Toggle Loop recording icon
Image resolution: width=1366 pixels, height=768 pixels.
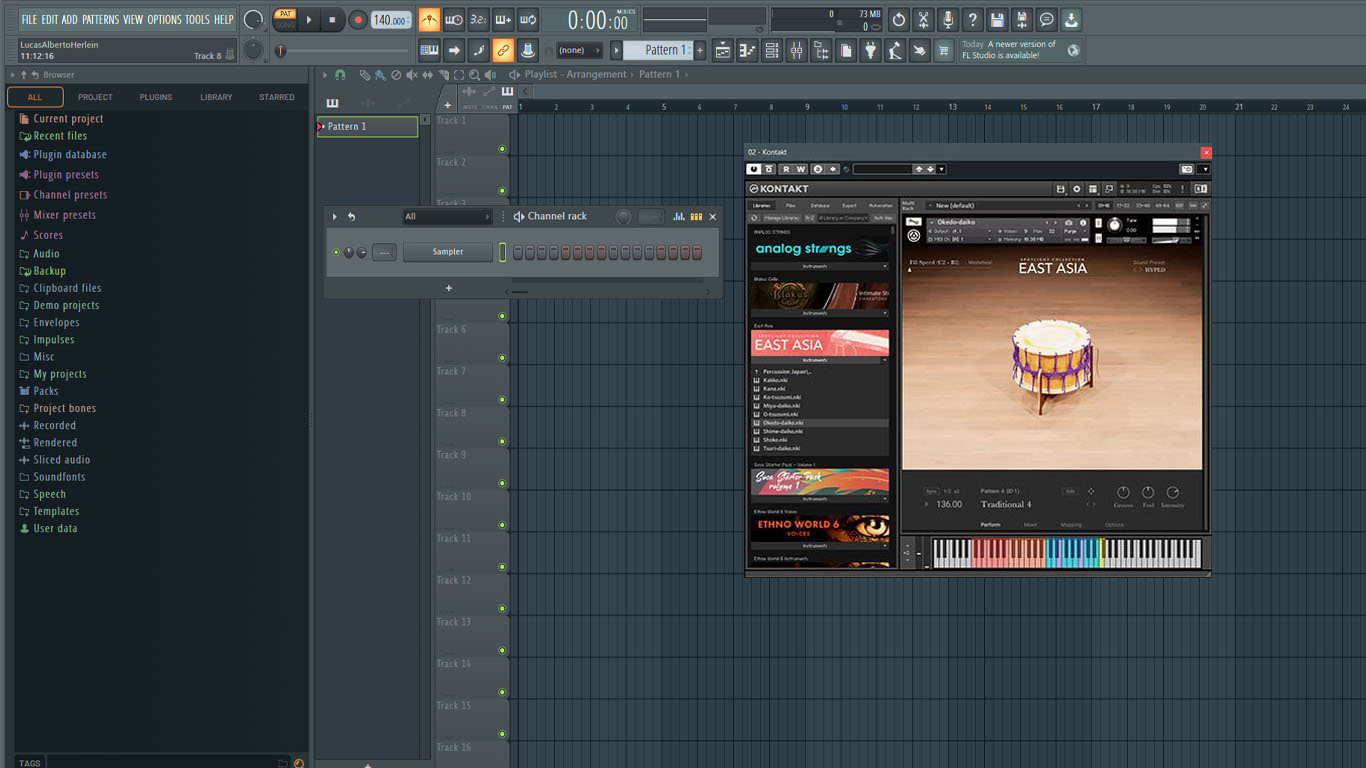point(528,20)
